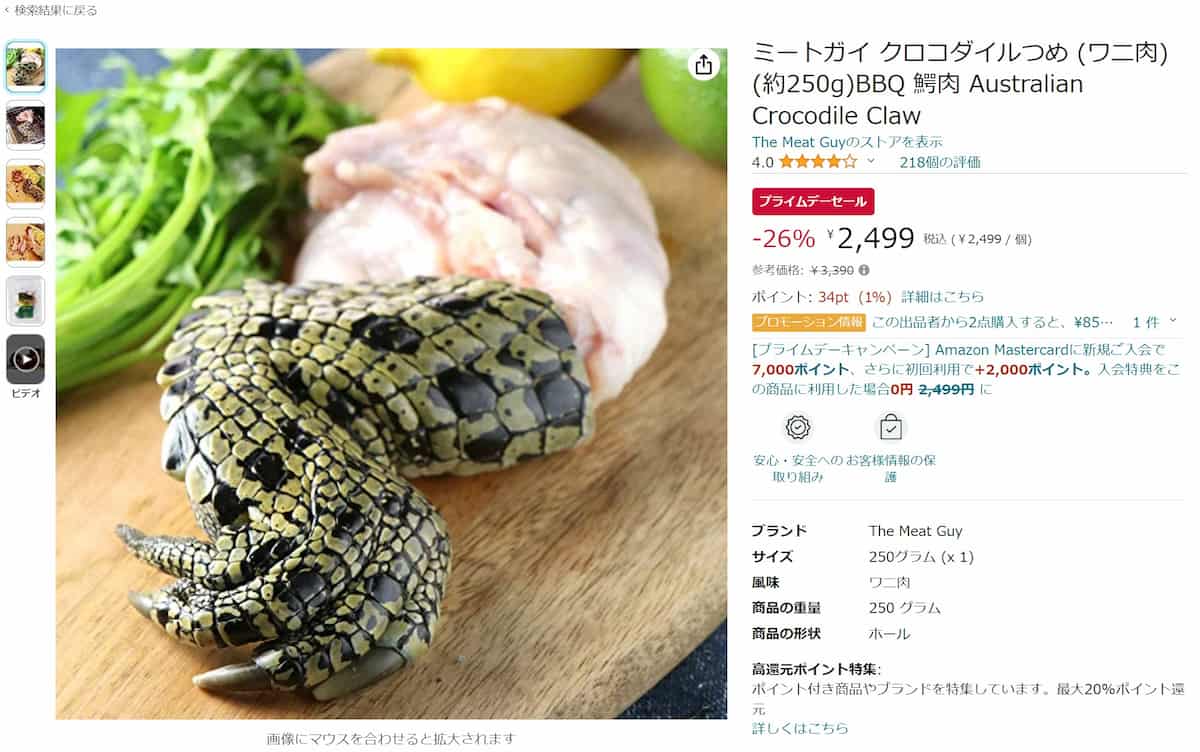Click the main crocodile claw image
Screen dimensions: 1200x752
[391, 384]
